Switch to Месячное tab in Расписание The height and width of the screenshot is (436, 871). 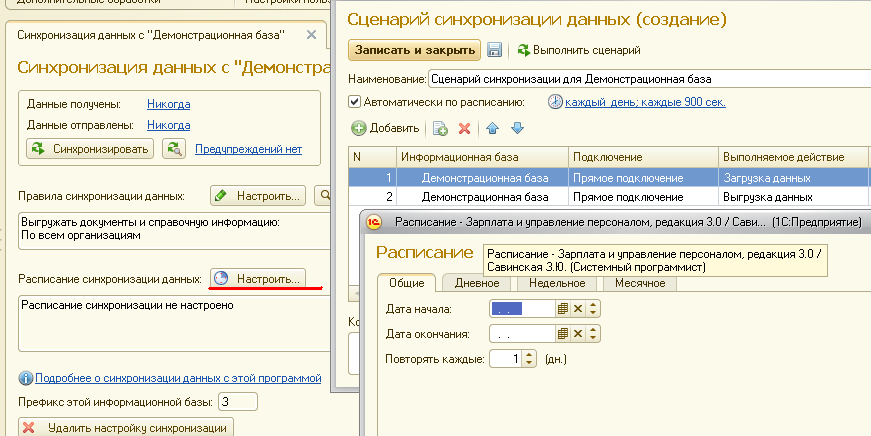coord(640,283)
